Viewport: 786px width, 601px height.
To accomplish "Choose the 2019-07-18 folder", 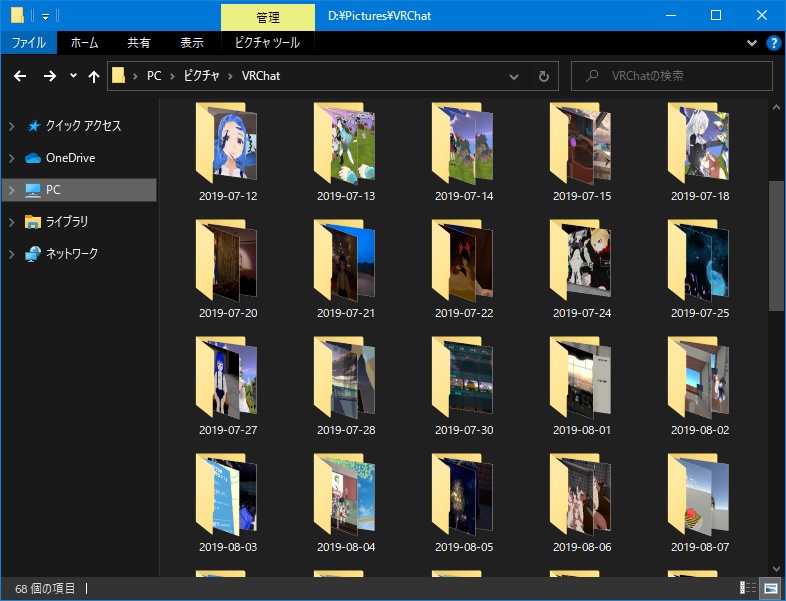I will (700, 151).
